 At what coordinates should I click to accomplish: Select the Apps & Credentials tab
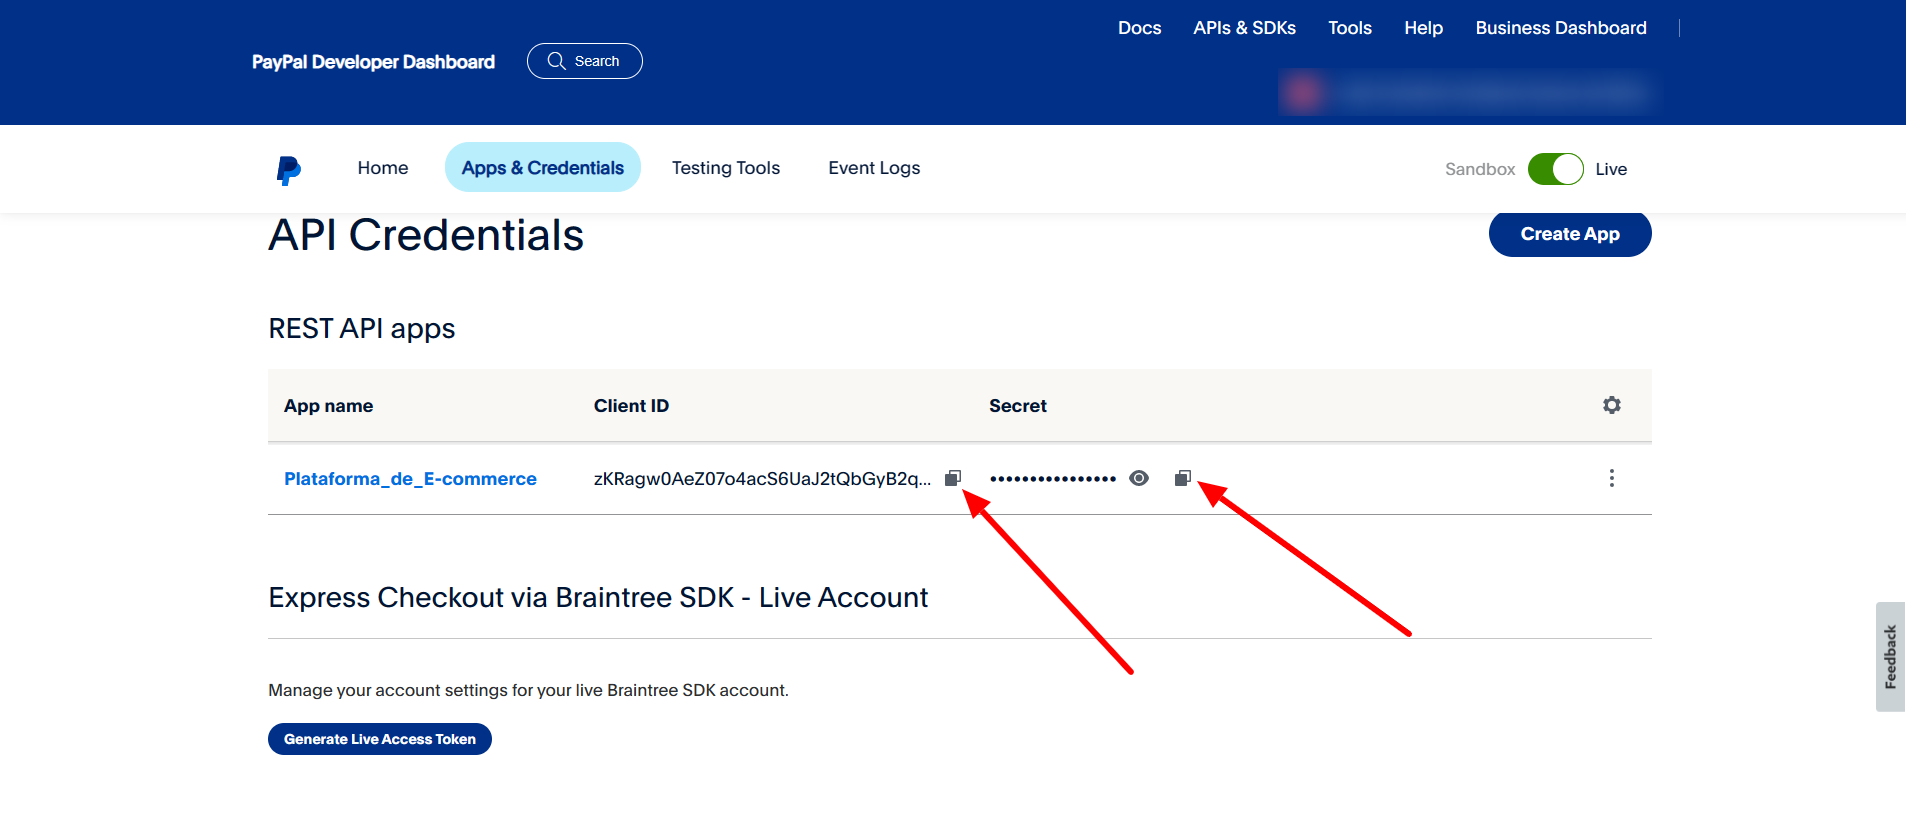point(543,168)
